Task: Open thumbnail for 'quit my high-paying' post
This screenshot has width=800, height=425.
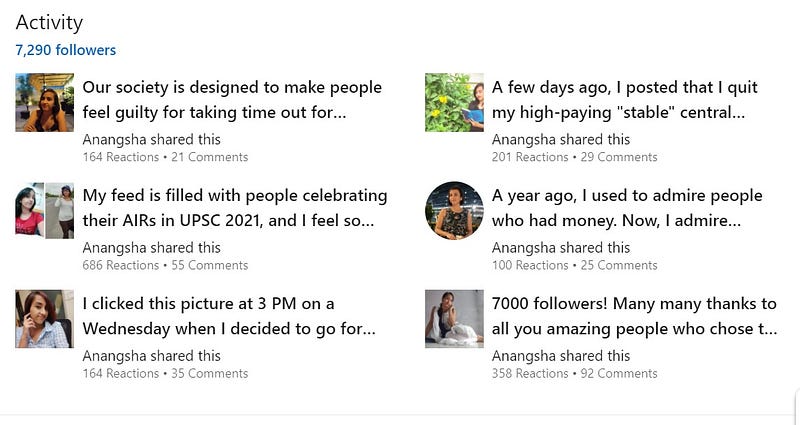Action: 454,103
